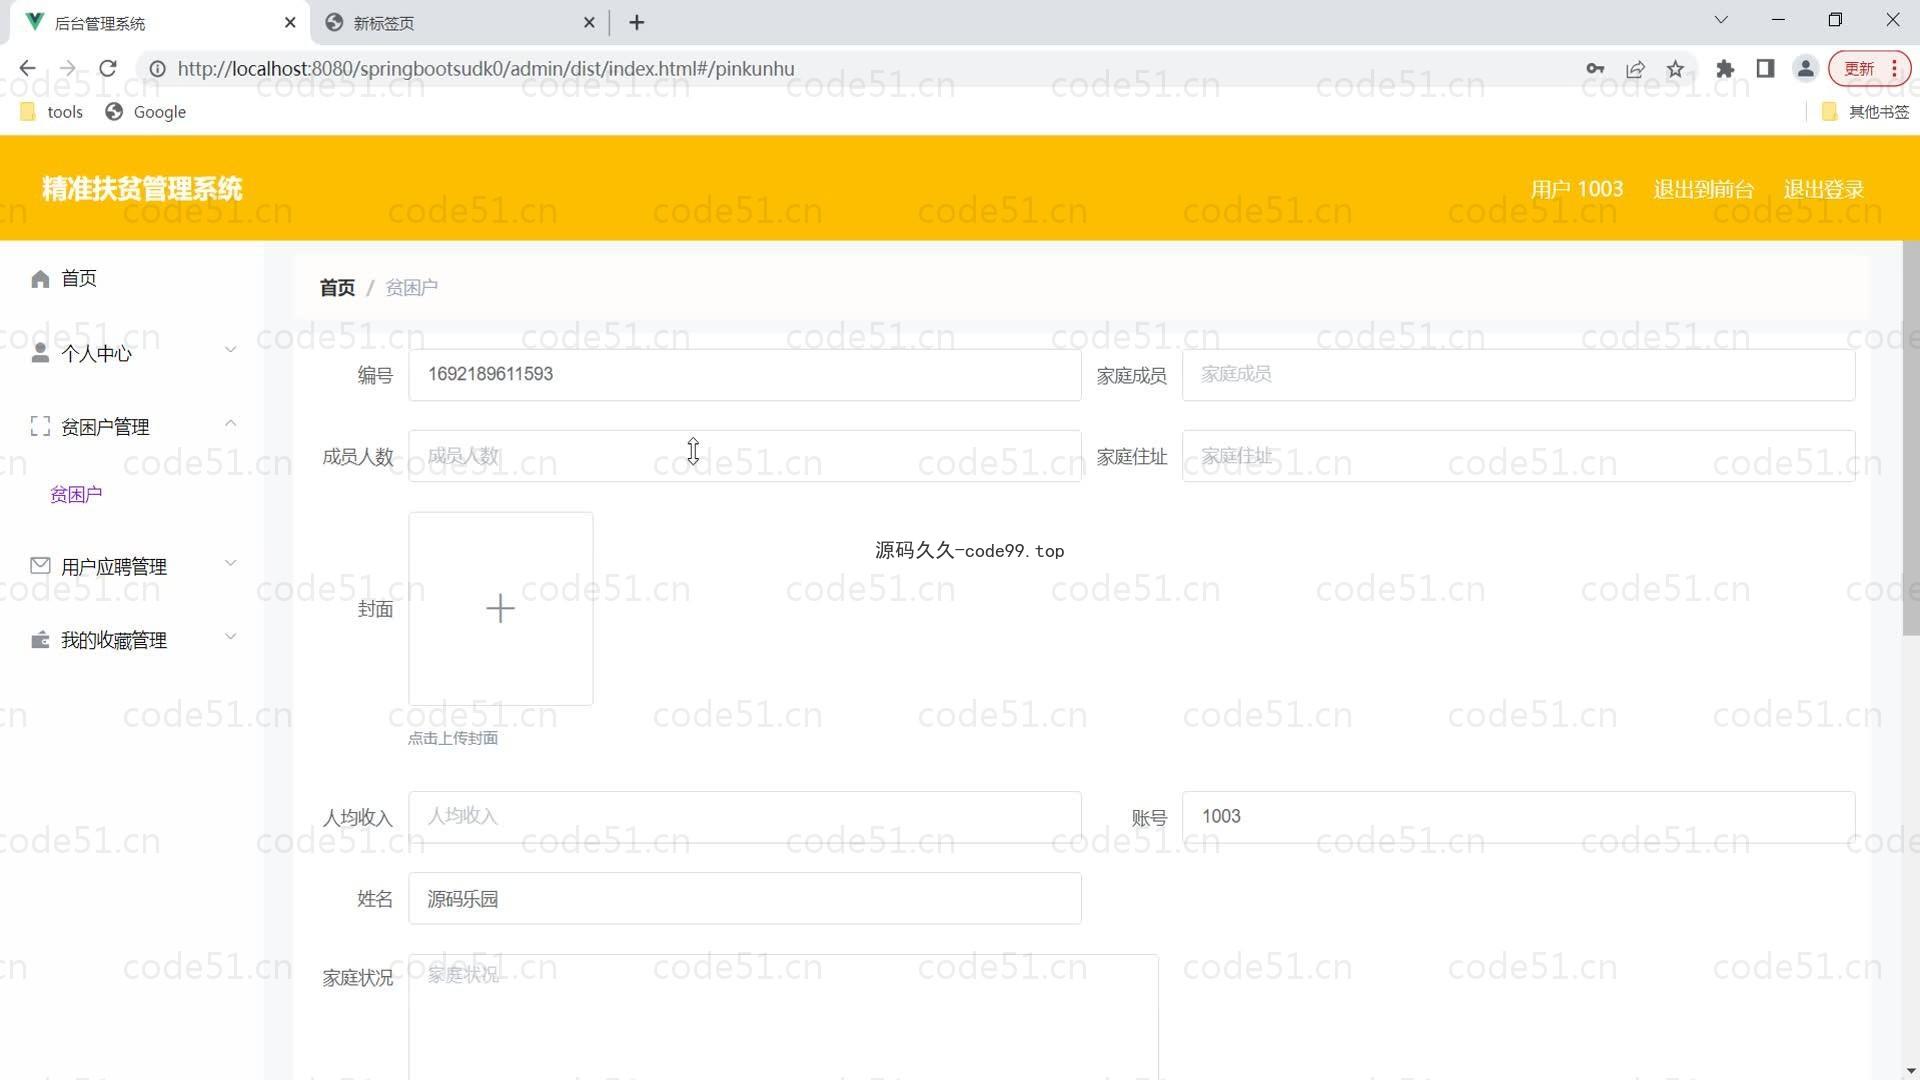Open the saved passwords key icon

click(x=1595, y=69)
